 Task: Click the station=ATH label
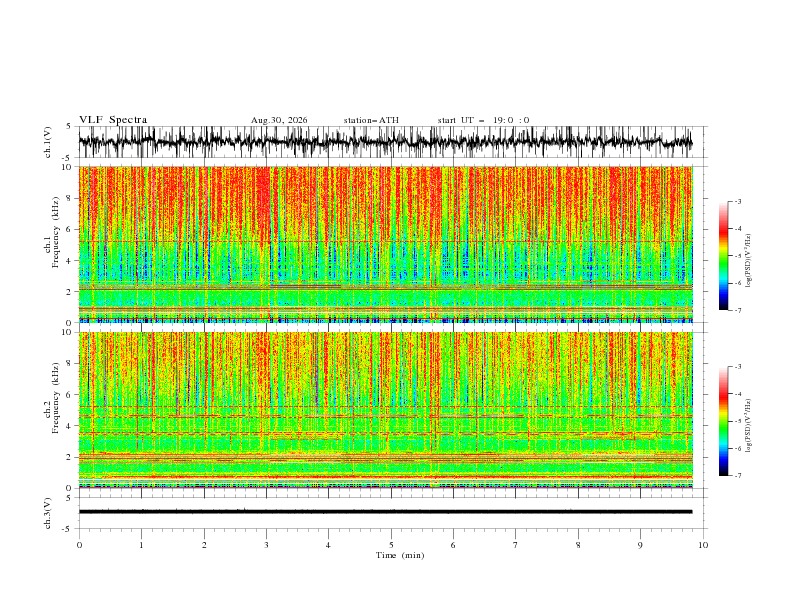[371, 120]
